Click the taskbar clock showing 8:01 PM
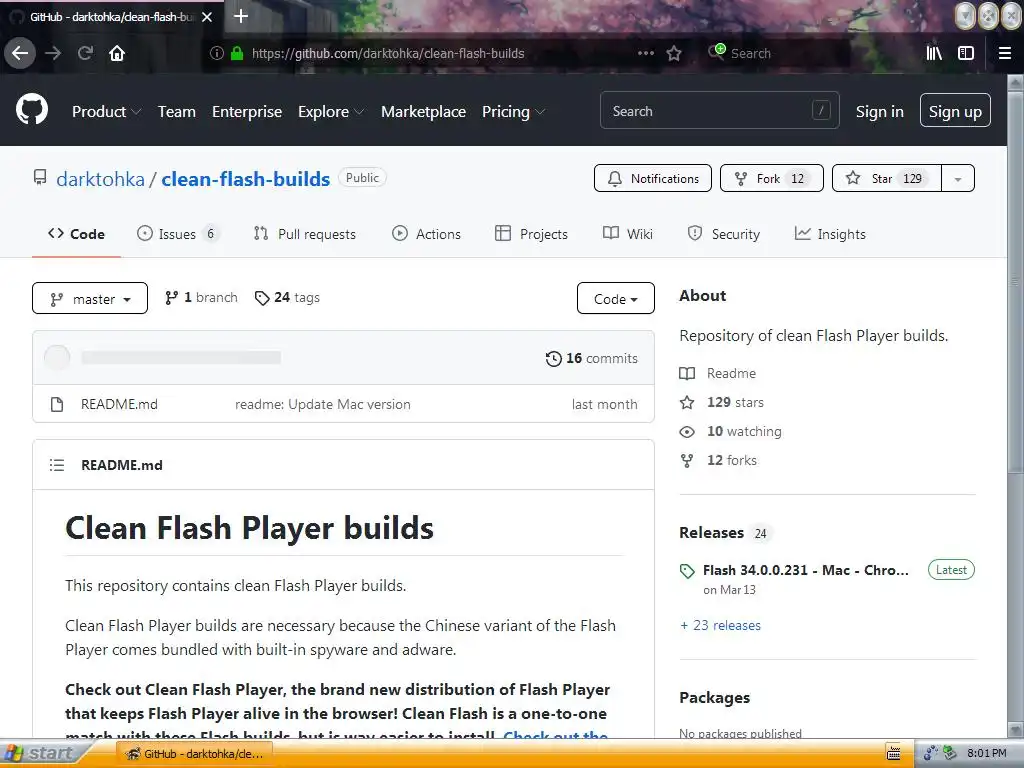1024x768 pixels. (986, 754)
